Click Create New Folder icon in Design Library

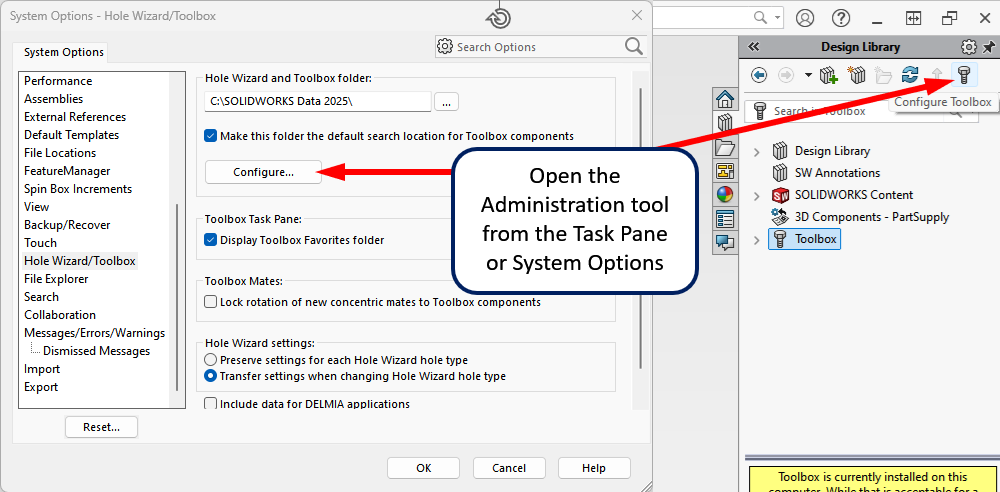[883, 76]
